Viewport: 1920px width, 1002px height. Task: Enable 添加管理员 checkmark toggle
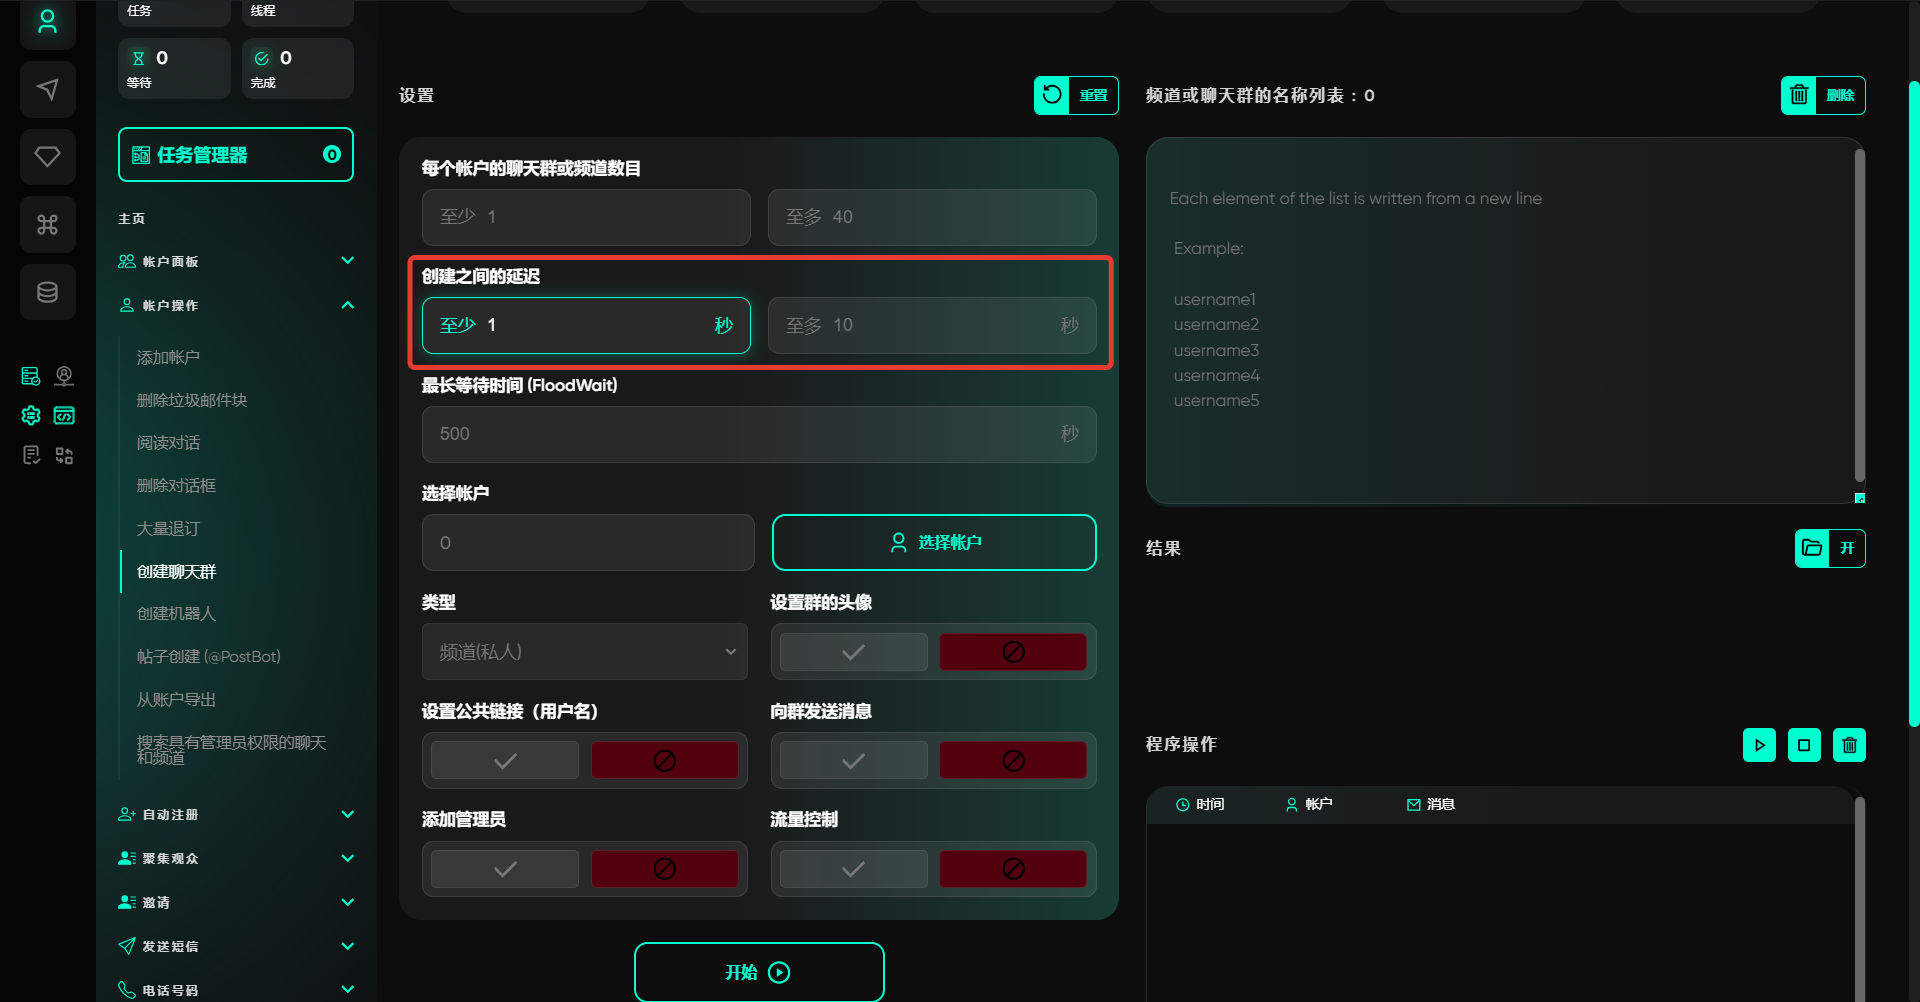coord(505,869)
